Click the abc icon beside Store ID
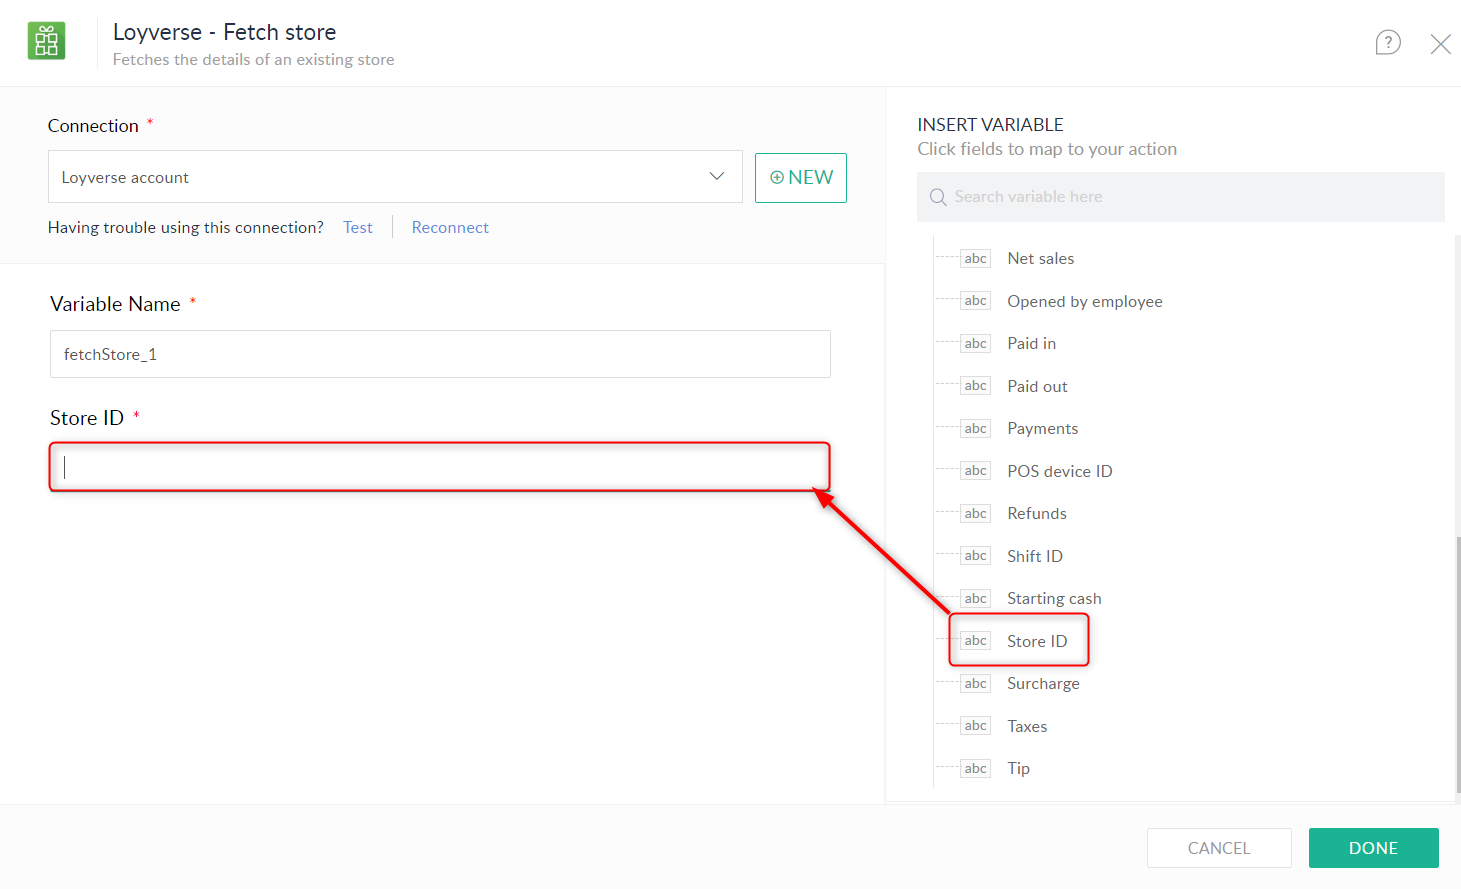Viewport: 1461px width, 889px height. (975, 641)
